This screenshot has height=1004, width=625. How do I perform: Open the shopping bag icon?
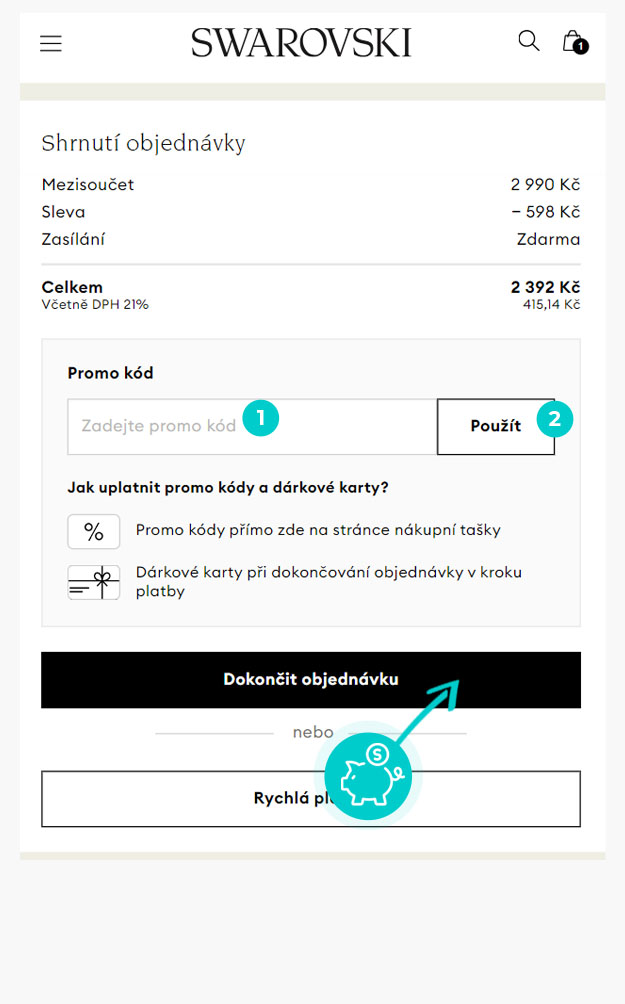click(x=571, y=40)
